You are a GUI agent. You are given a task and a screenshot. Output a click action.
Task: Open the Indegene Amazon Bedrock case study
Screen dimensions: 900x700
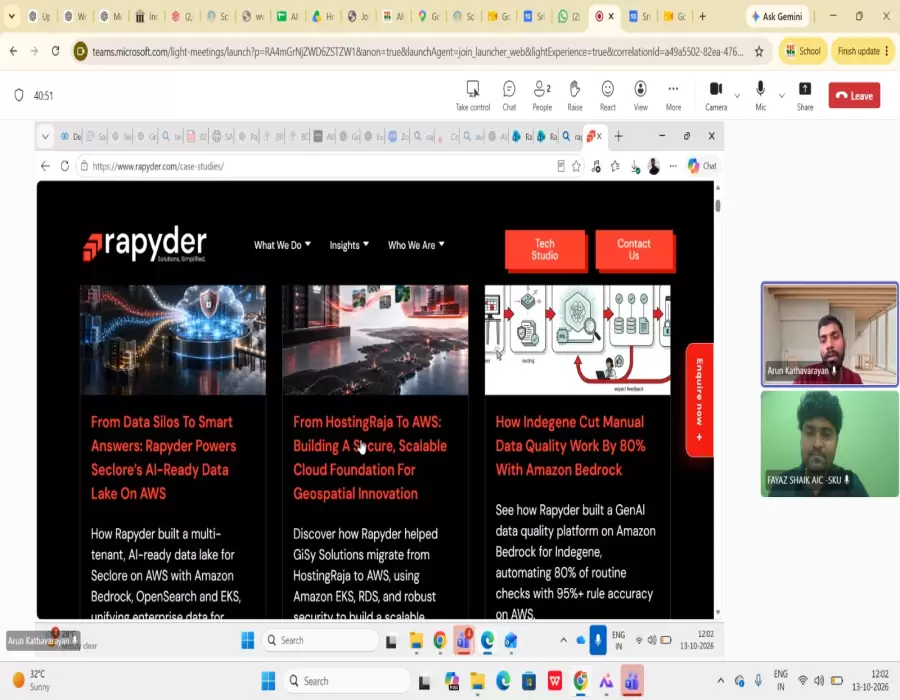(570, 446)
